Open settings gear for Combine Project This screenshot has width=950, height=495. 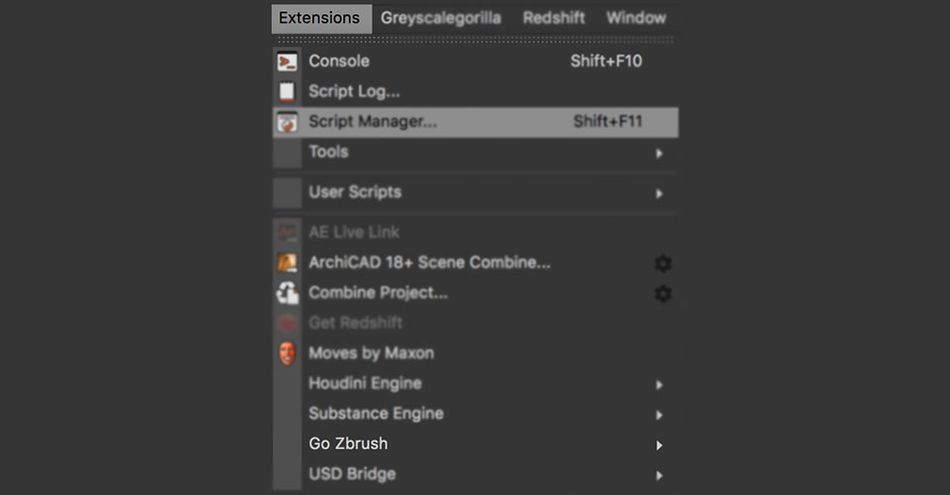click(663, 294)
